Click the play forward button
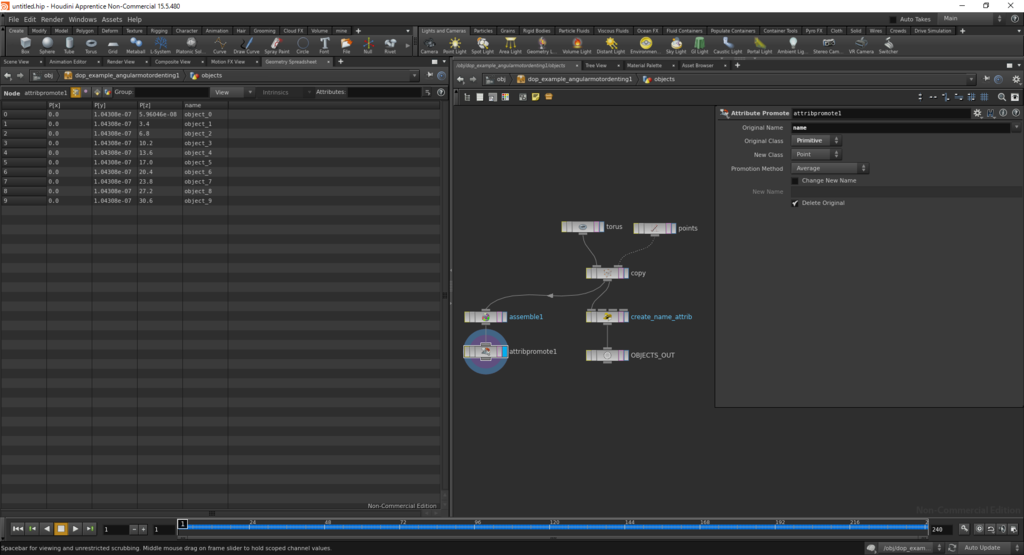 (75, 529)
